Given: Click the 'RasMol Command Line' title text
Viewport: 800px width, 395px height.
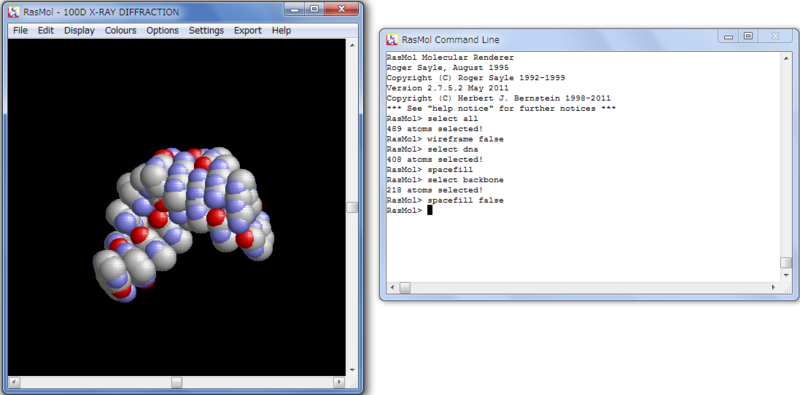Looking at the screenshot, I should pyautogui.click(x=451, y=39).
